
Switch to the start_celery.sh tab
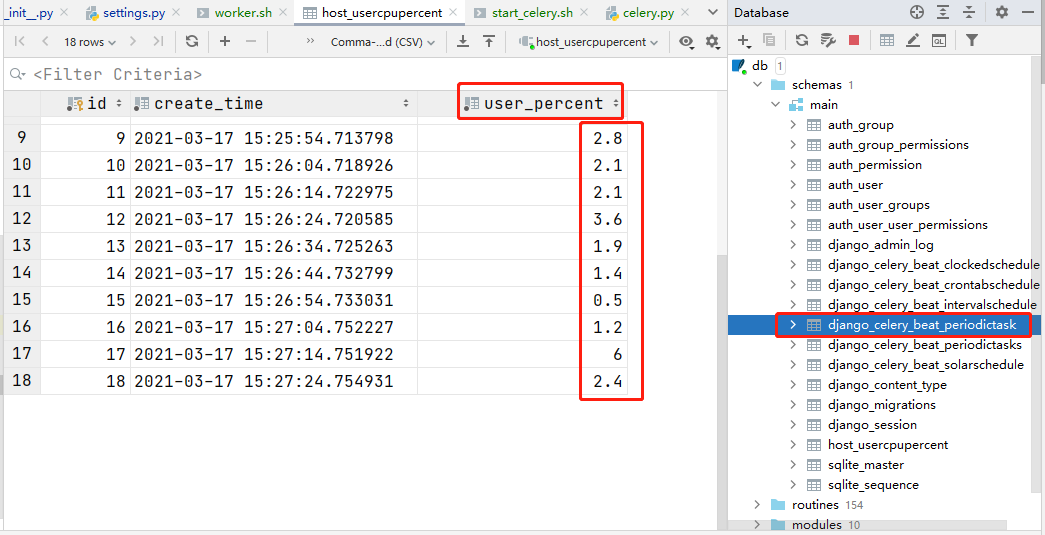point(532,13)
